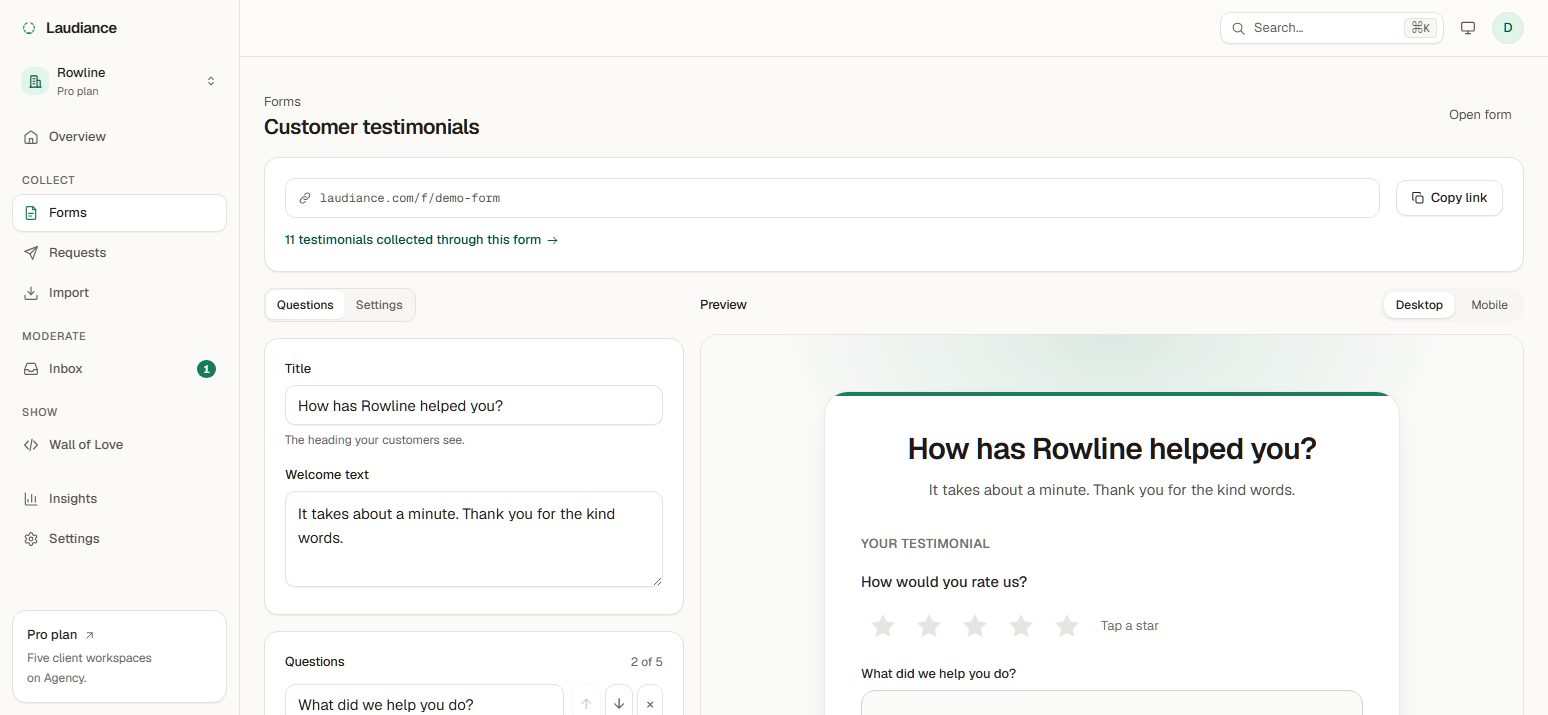1548x715 pixels.
Task: Click the Inbox tray icon
Action: click(31, 369)
